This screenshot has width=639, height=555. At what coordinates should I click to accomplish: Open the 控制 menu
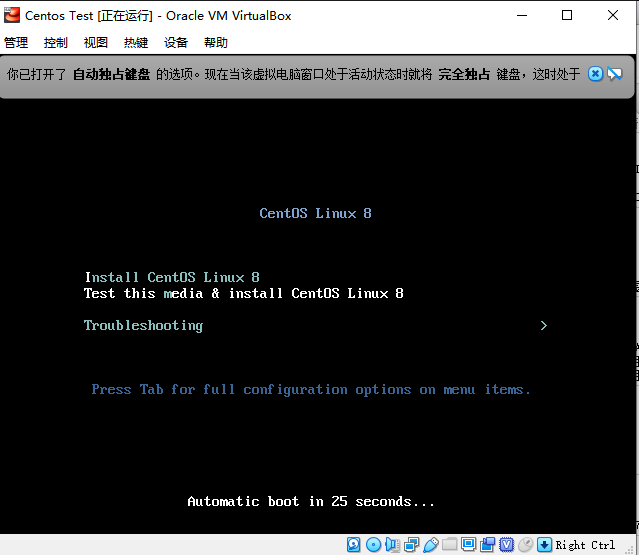(55, 42)
